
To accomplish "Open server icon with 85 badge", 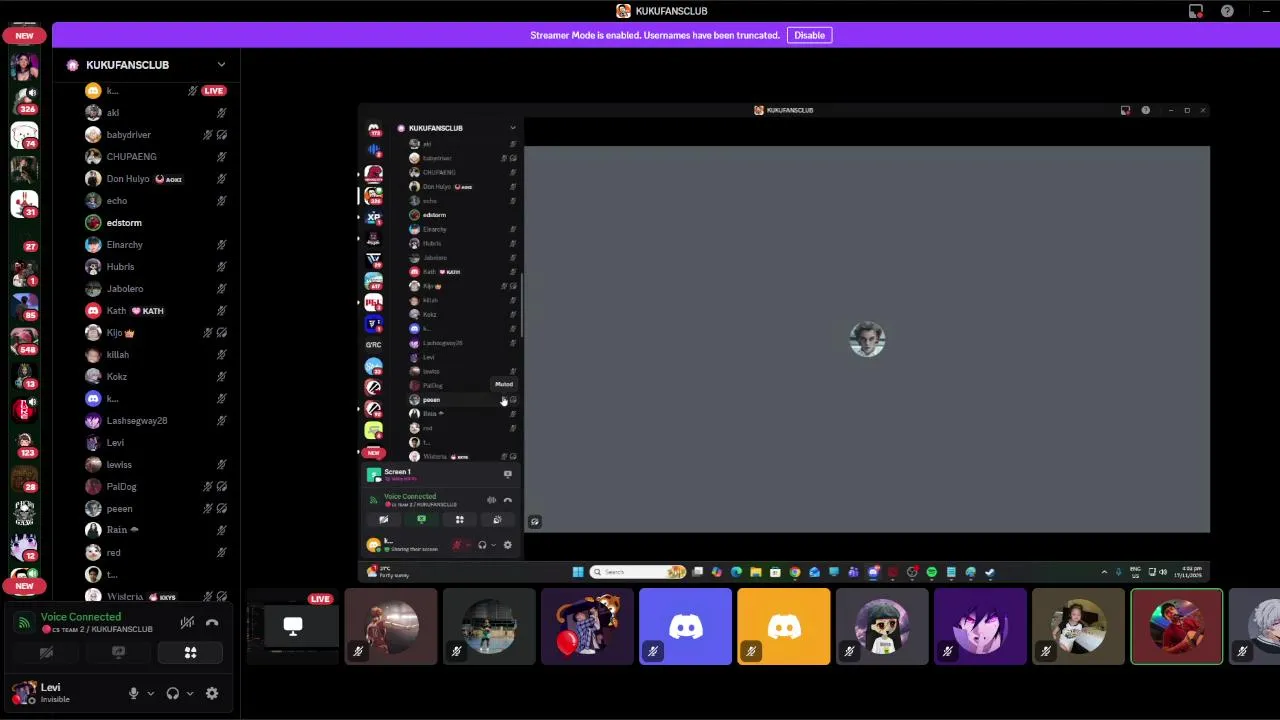I will (24, 305).
